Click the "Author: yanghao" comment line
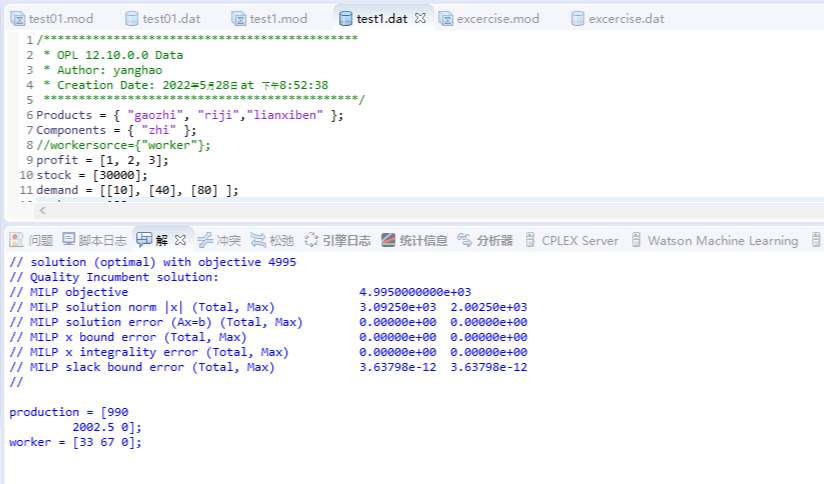The width and height of the screenshot is (824, 484). click(103, 70)
